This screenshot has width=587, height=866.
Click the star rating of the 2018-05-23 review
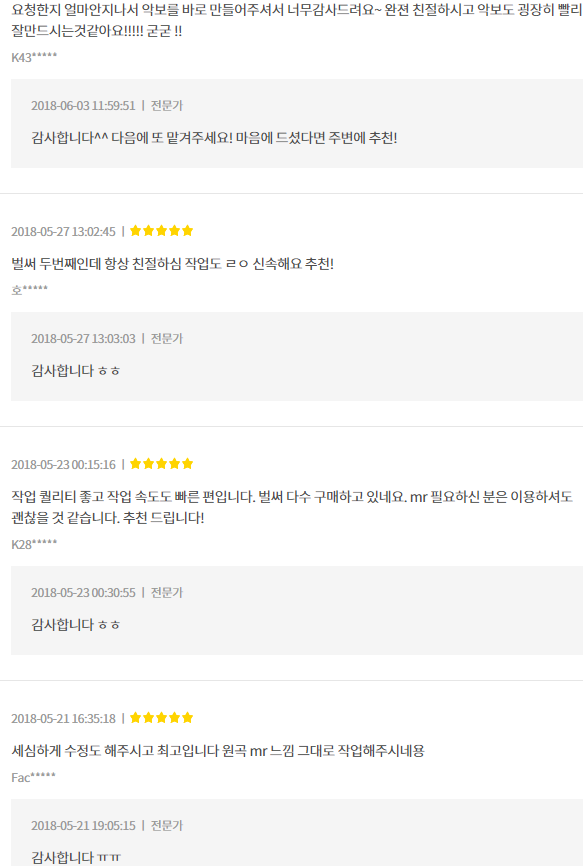coord(161,464)
